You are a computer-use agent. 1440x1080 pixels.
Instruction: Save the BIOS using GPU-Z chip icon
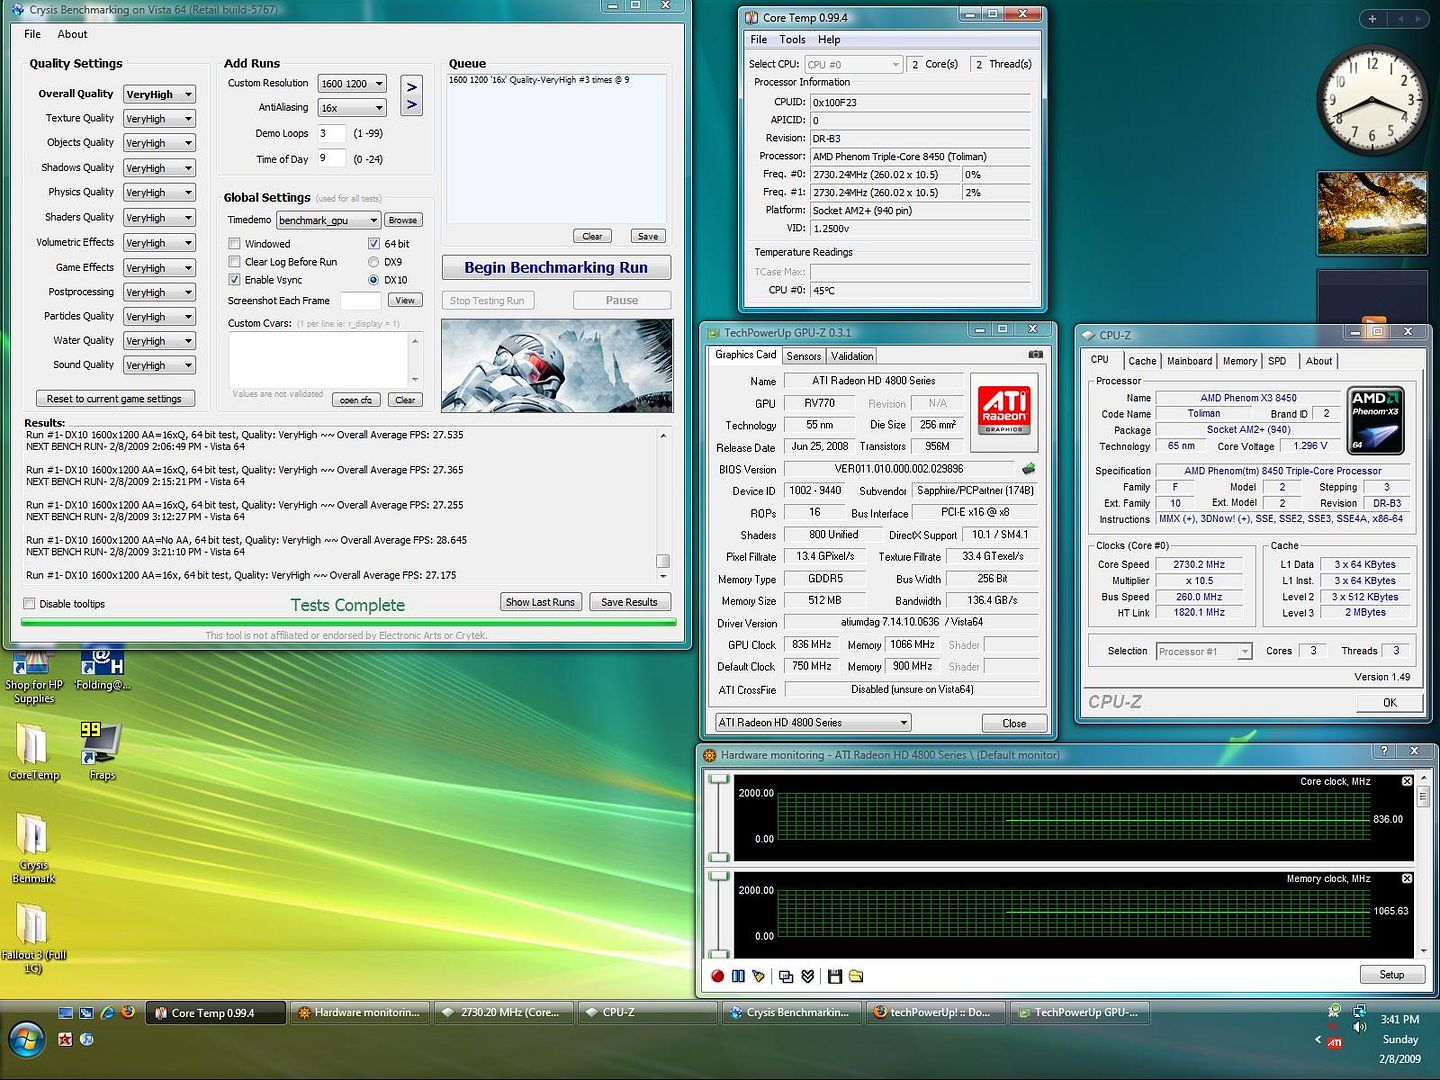[x=1028, y=468]
